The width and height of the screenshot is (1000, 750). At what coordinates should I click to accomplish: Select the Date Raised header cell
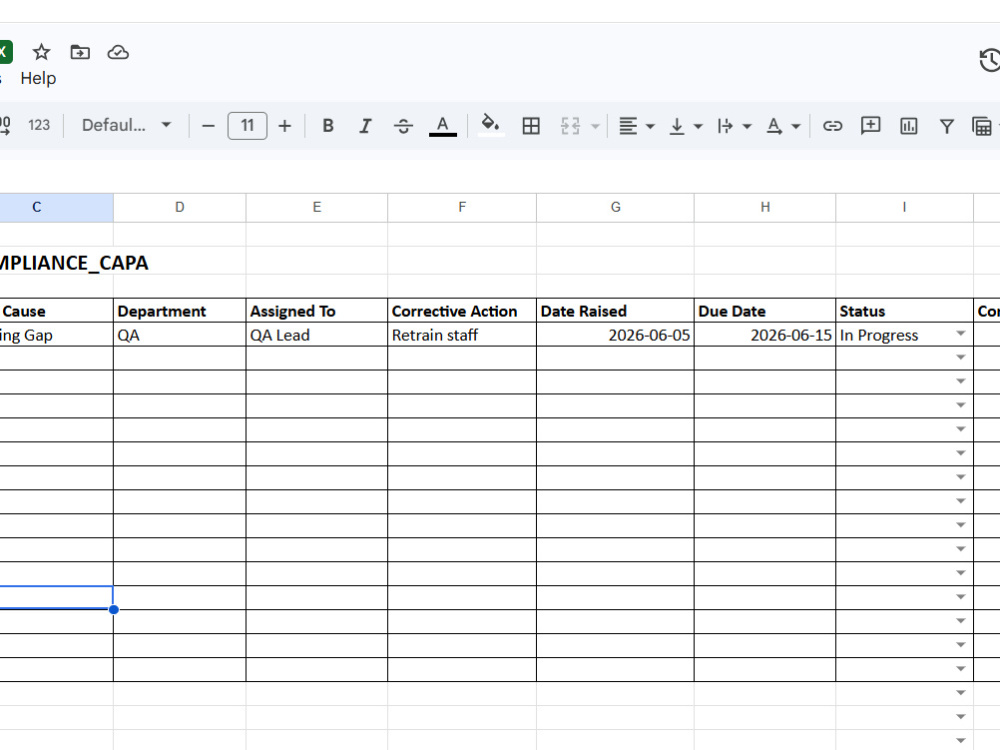pos(615,311)
